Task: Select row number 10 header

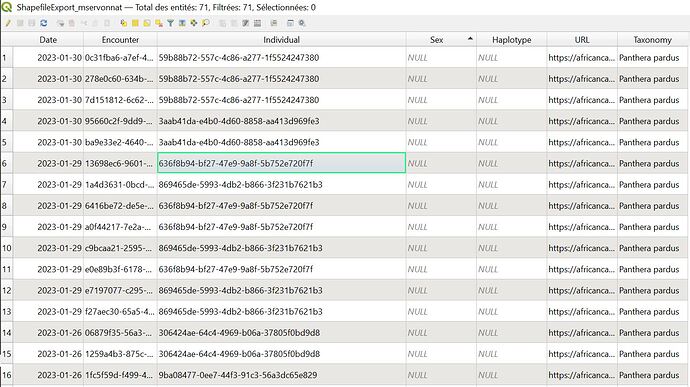Action: pos(7,248)
